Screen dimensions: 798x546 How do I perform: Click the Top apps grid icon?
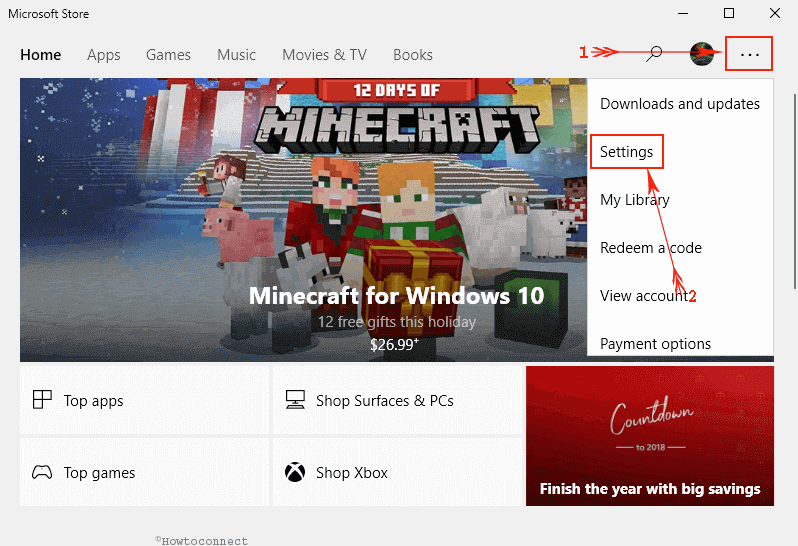coord(42,400)
